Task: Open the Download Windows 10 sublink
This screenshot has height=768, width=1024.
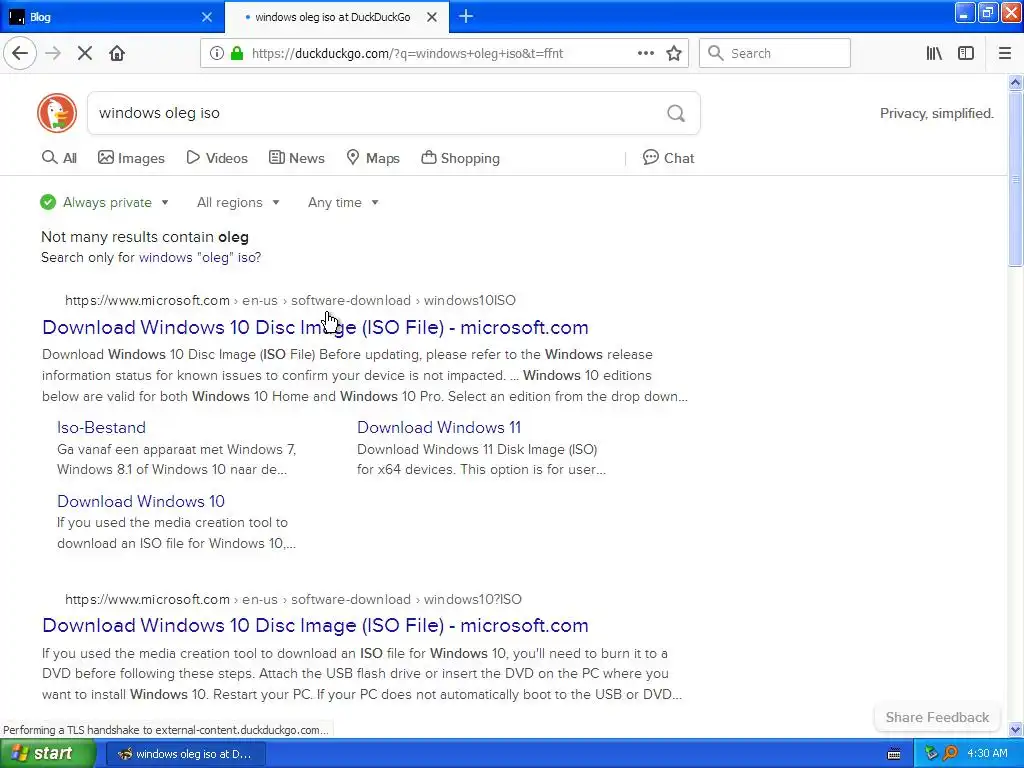Action: tap(141, 501)
